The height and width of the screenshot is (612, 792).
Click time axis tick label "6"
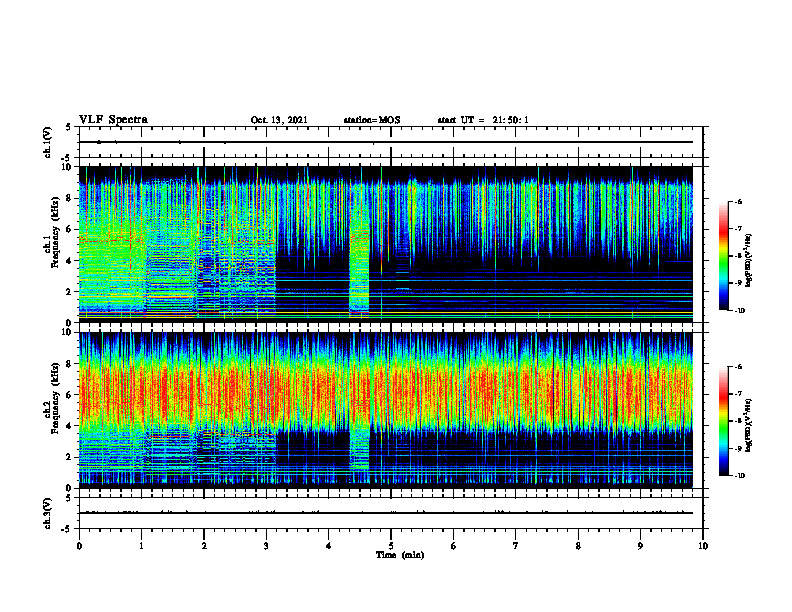(454, 546)
